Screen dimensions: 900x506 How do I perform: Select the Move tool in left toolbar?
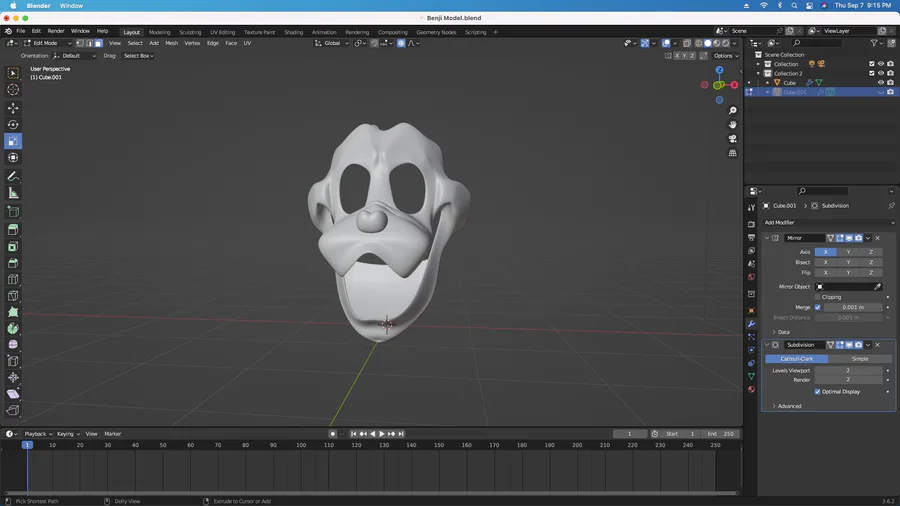click(13, 108)
